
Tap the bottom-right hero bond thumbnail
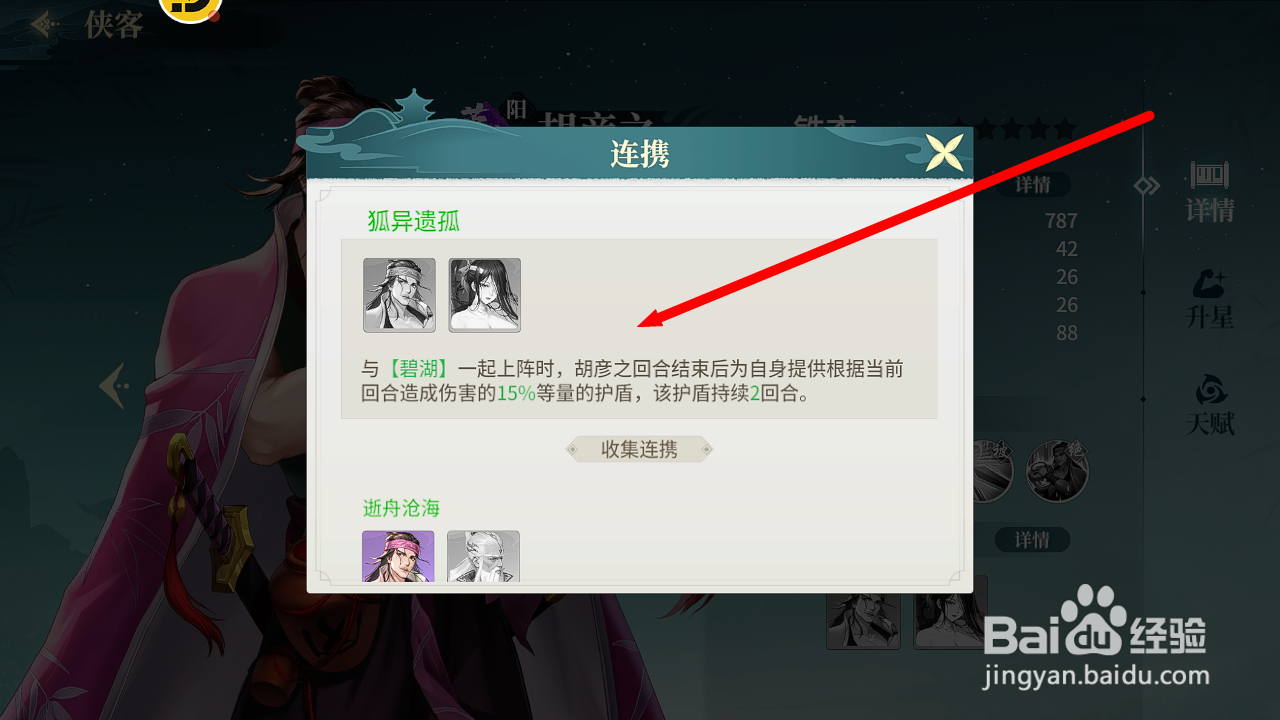950,613
